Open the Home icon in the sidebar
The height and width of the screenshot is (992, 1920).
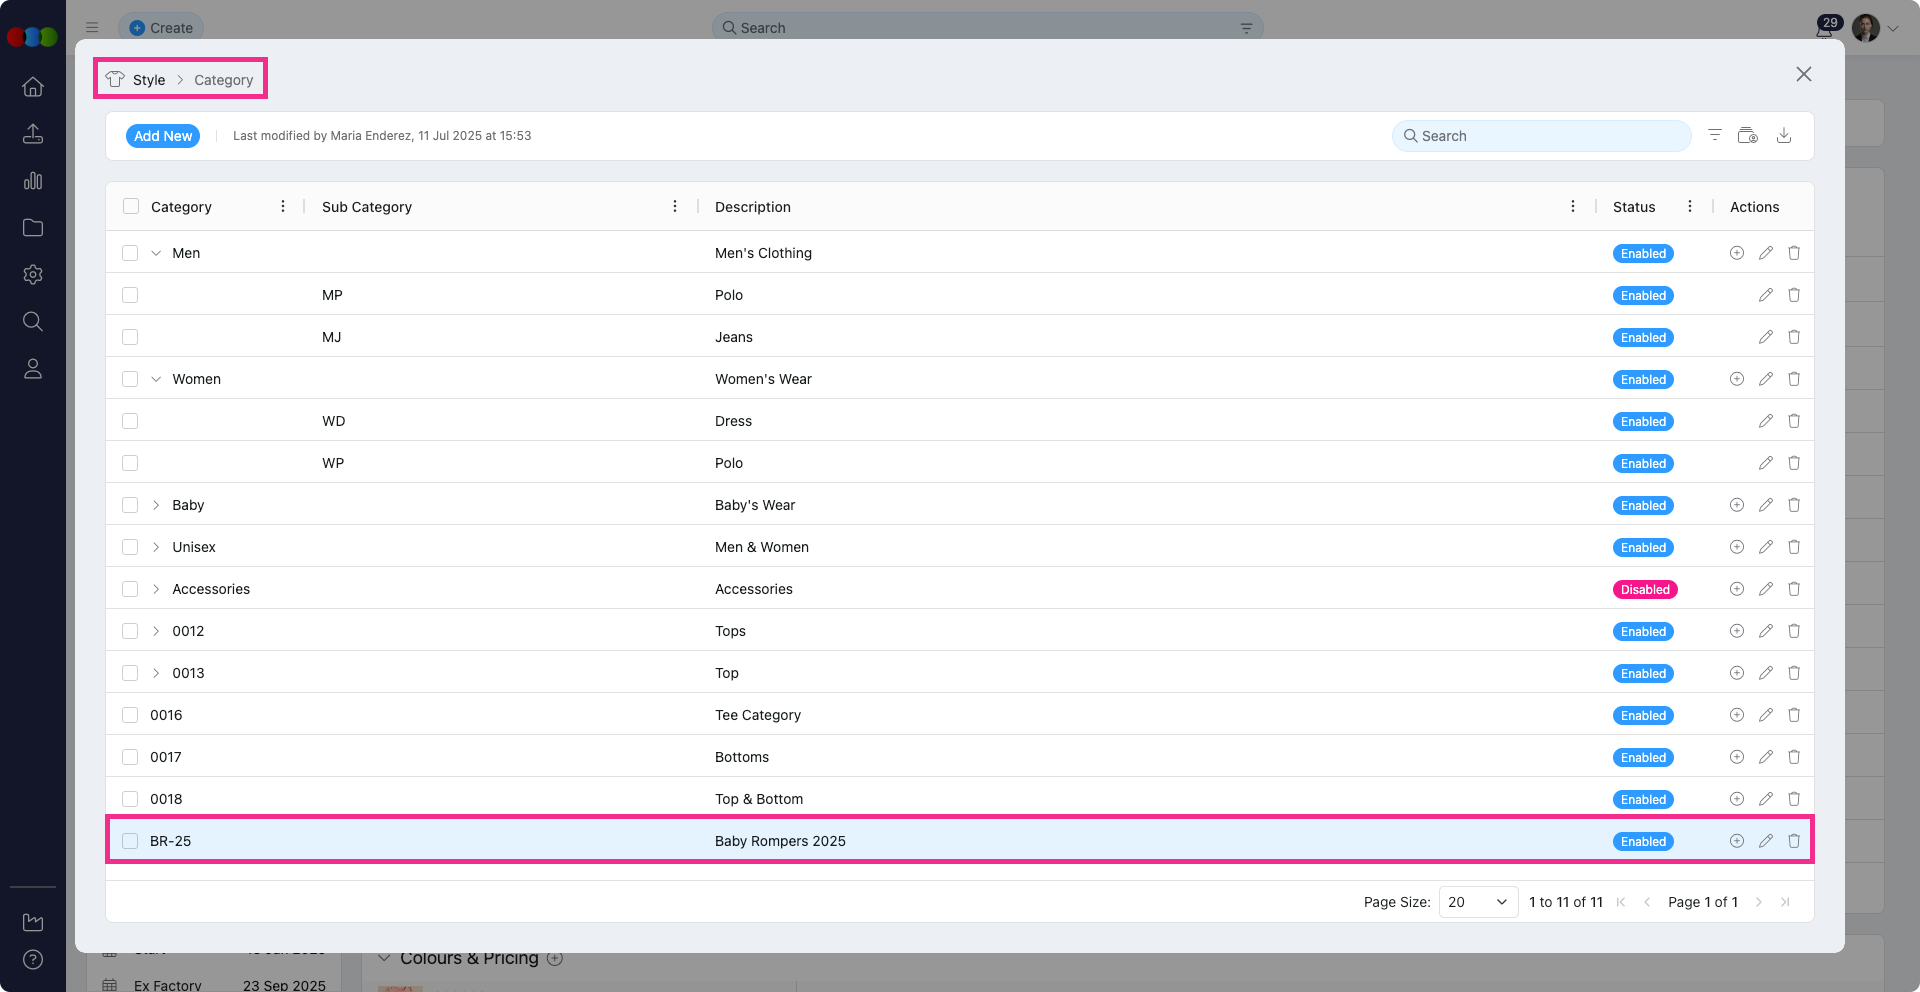click(33, 87)
